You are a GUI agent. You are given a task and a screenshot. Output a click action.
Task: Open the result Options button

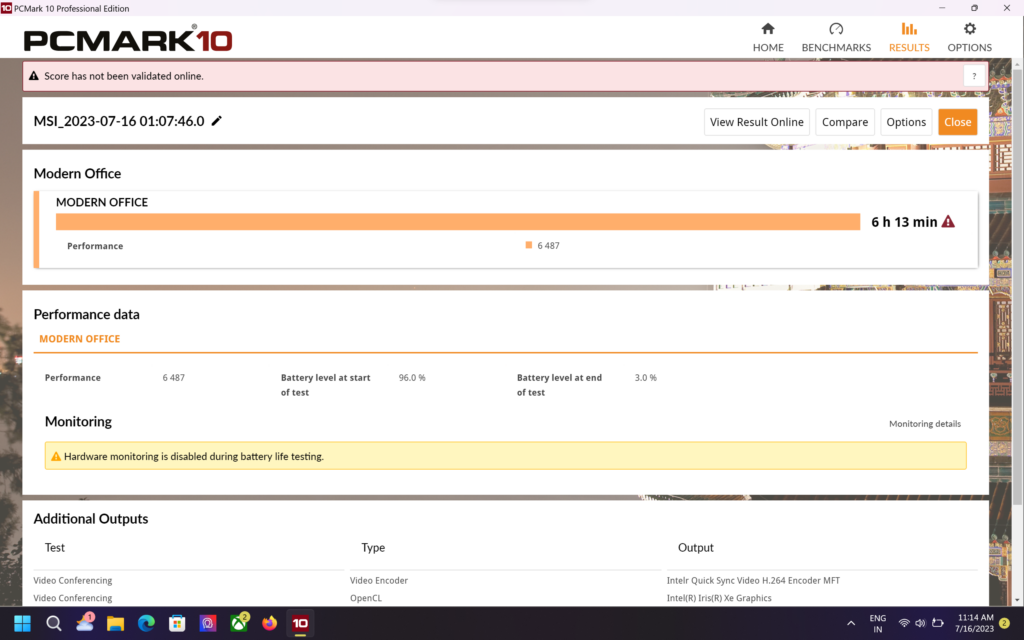pyautogui.click(x=906, y=122)
